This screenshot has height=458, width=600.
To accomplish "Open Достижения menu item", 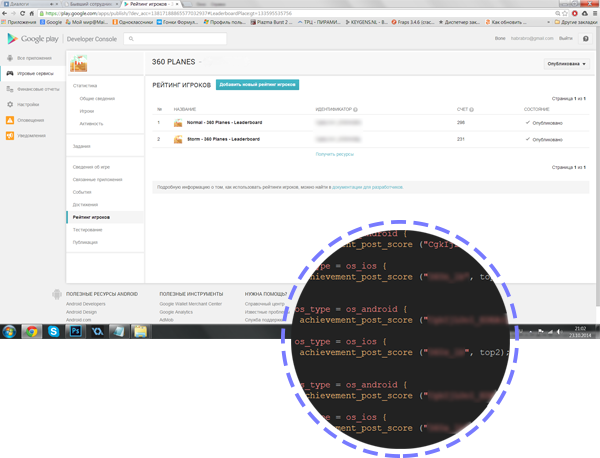I will (x=85, y=205).
